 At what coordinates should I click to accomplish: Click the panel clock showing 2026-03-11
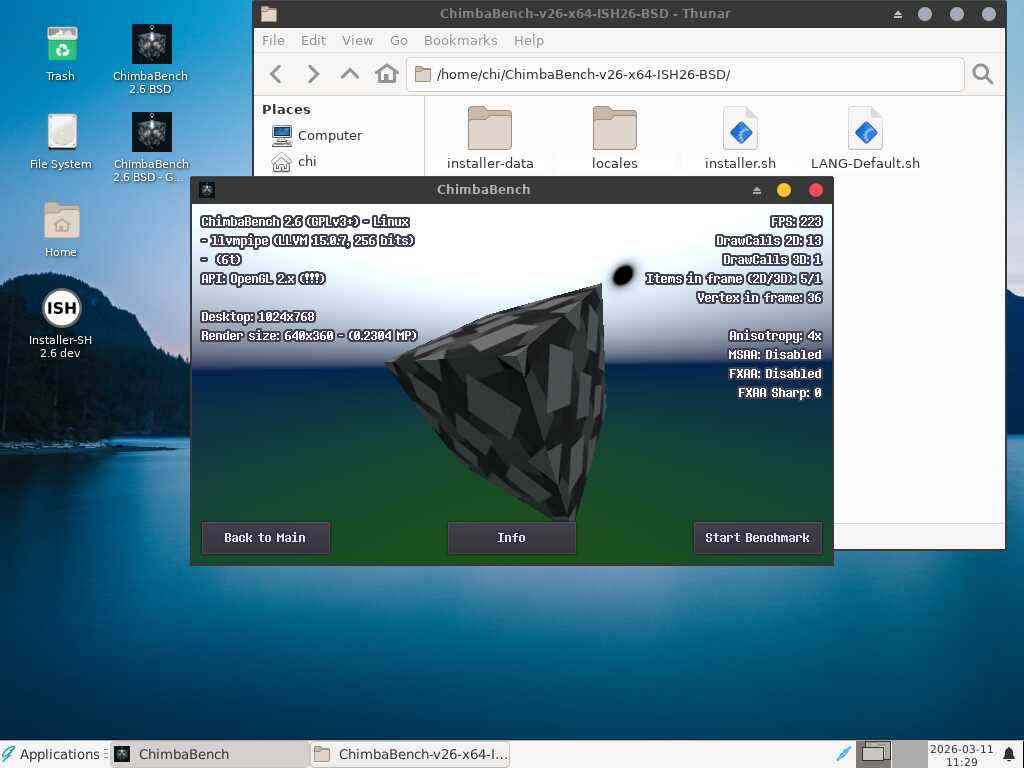(x=961, y=755)
